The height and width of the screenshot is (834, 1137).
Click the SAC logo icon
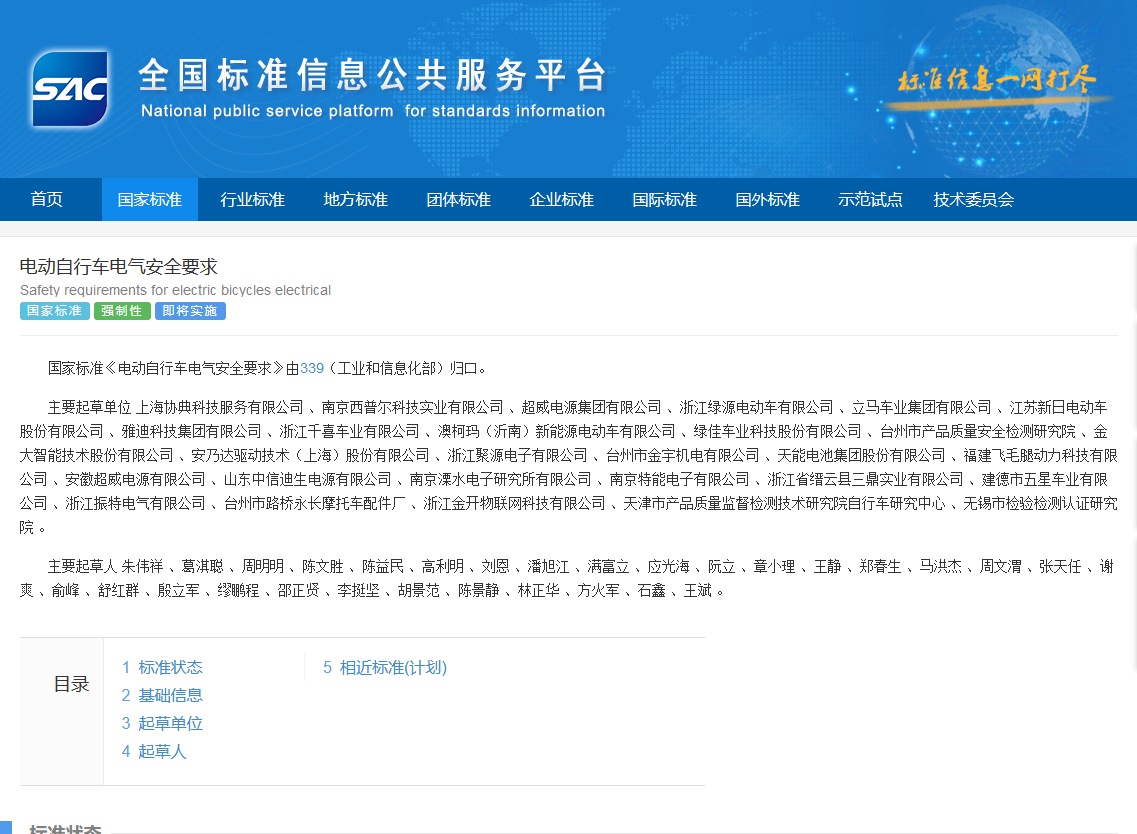(69, 89)
